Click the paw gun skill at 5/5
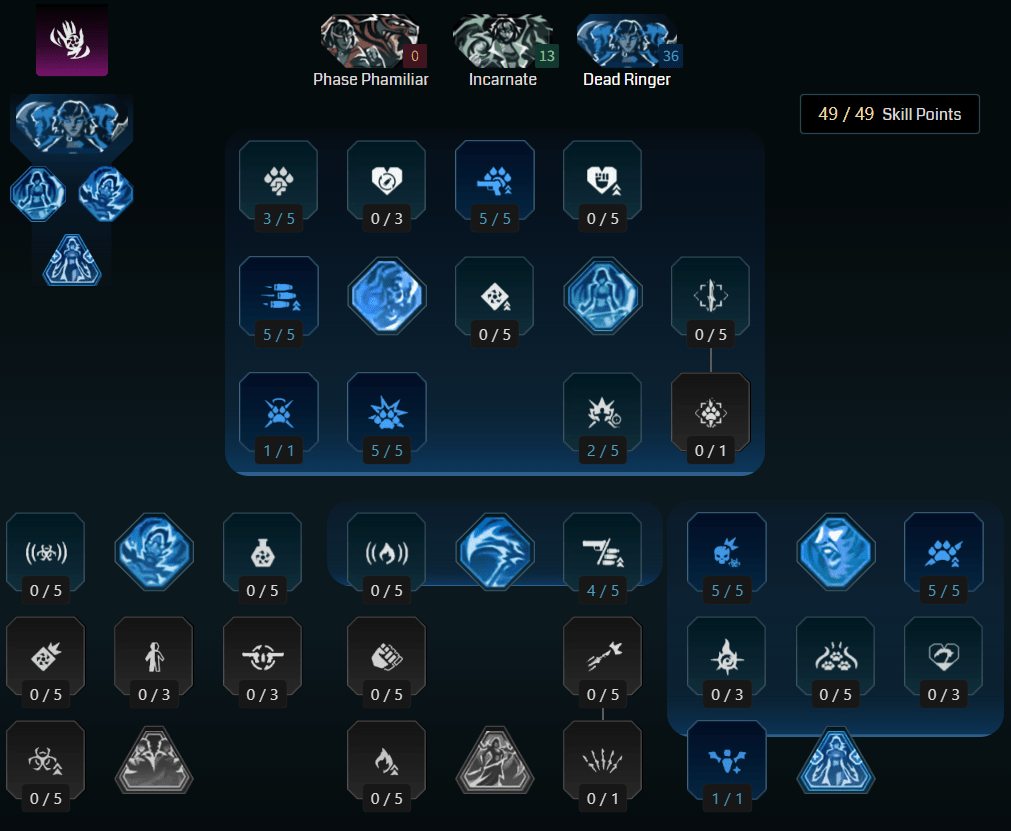The image size is (1011, 831). tap(495, 186)
